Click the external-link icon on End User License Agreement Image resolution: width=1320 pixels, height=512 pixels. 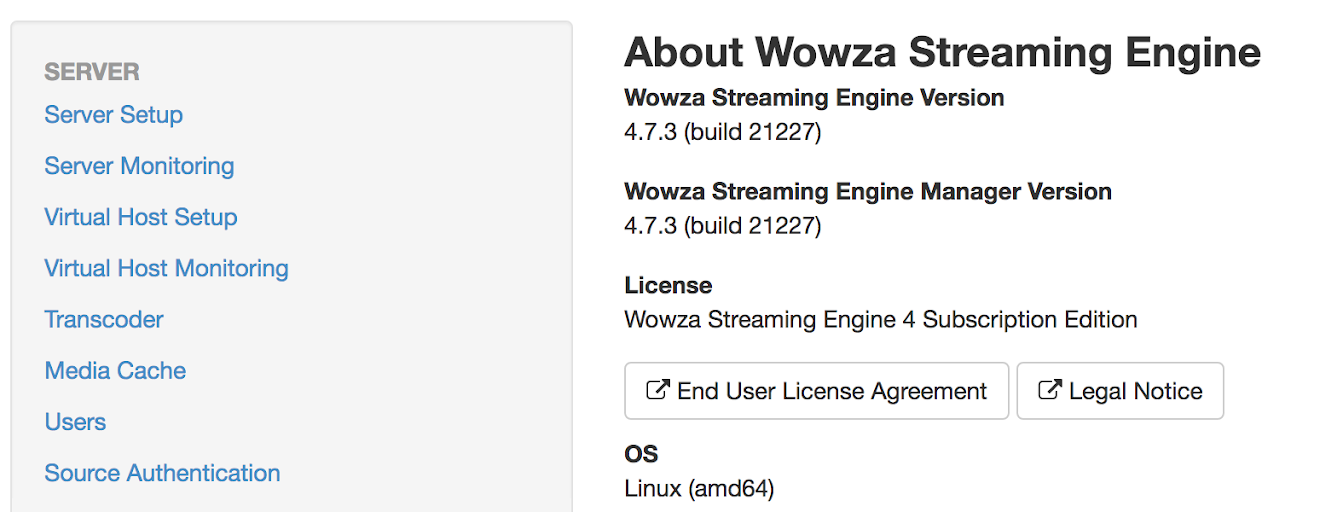[657, 390]
